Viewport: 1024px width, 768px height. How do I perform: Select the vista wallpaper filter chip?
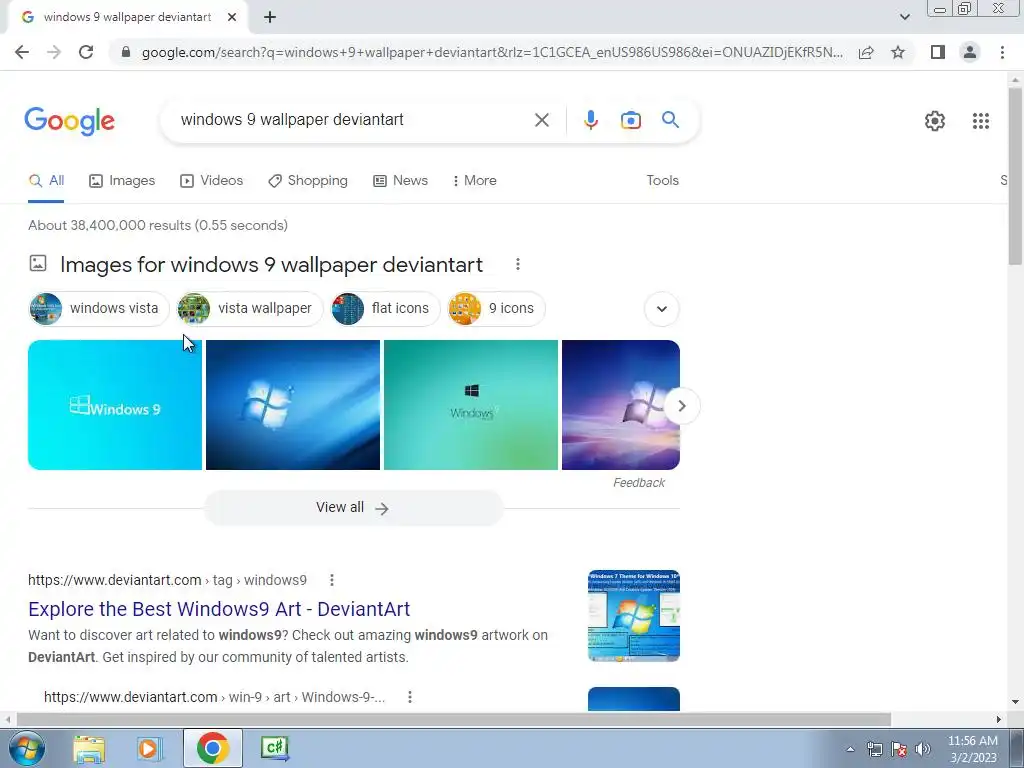tap(250, 308)
